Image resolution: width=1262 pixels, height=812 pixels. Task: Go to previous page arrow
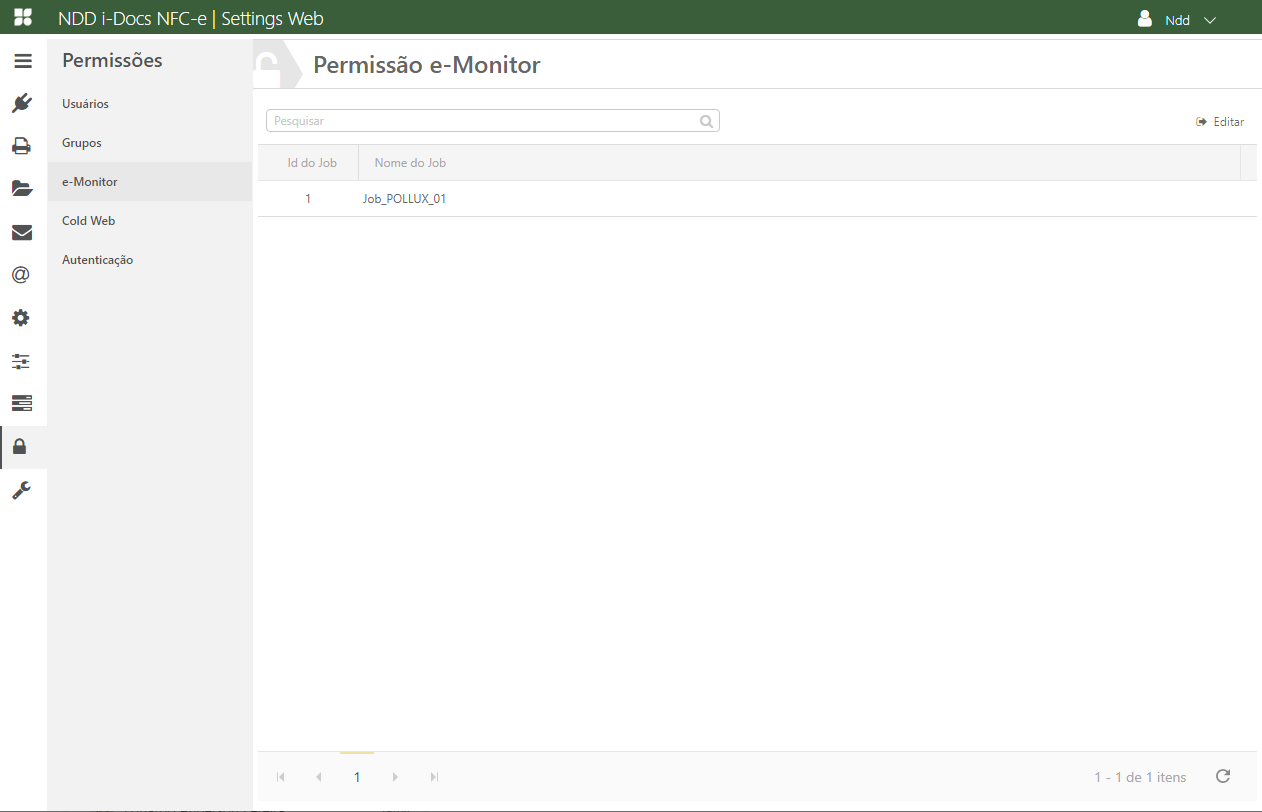[319, 777]
